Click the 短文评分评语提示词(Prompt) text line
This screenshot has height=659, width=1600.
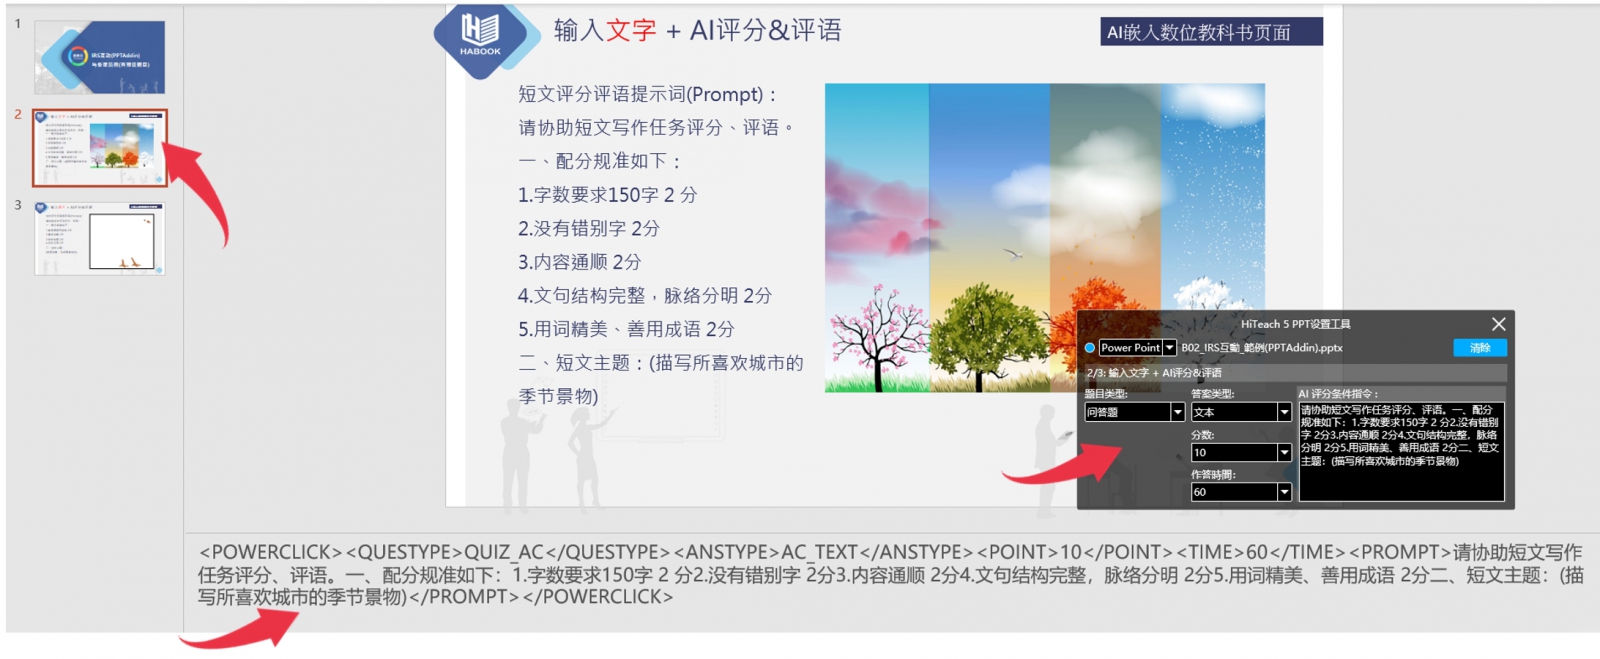pyautogui.click(x=647, y=95)
